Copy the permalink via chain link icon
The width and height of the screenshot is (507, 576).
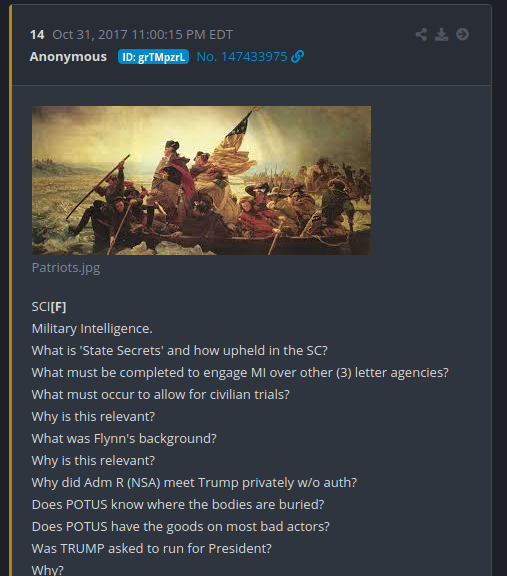point(297,57)
